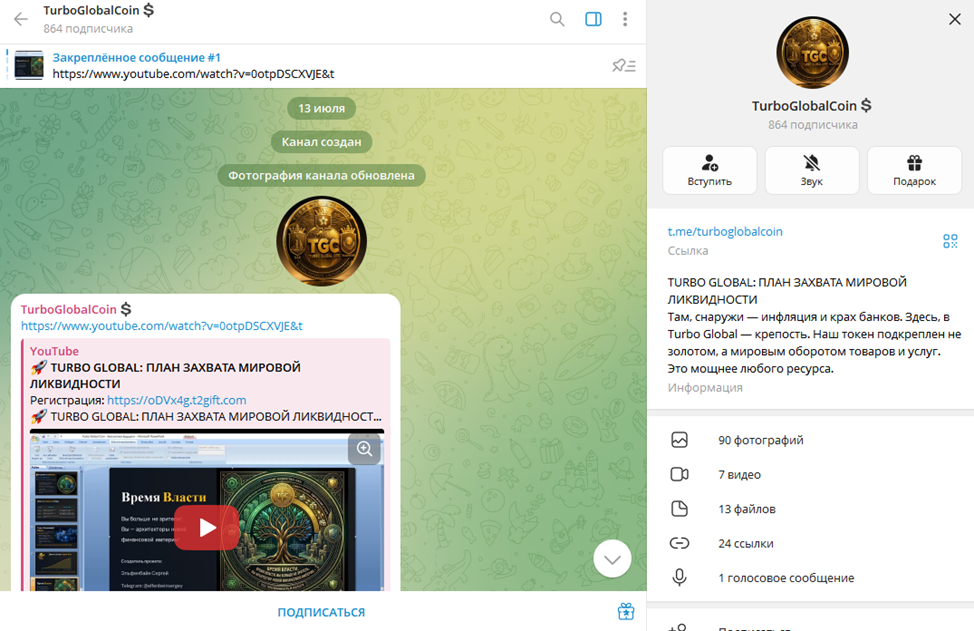The height and width of the screenshot is (631, 974).
Task: Close the channel info panel
Action: (x=955, y=19)
